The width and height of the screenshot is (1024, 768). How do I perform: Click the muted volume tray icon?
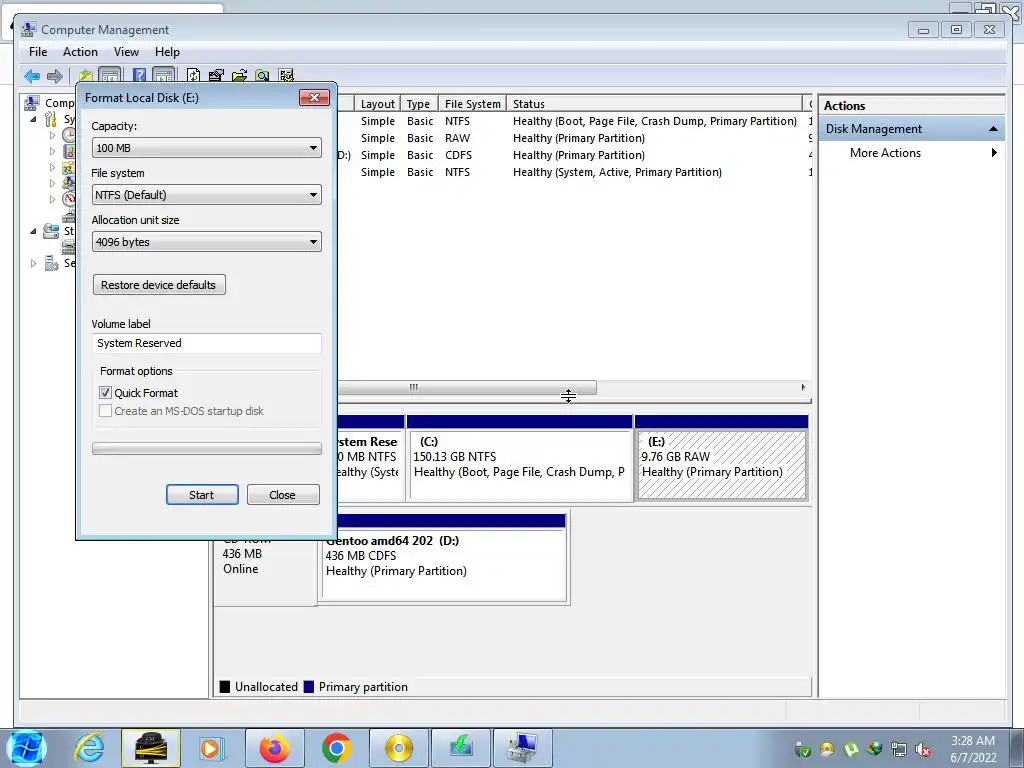click(923, 749)
